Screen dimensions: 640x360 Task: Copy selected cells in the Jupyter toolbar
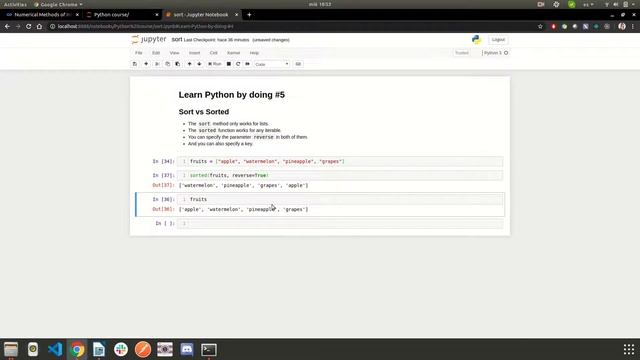coord(167,64)
